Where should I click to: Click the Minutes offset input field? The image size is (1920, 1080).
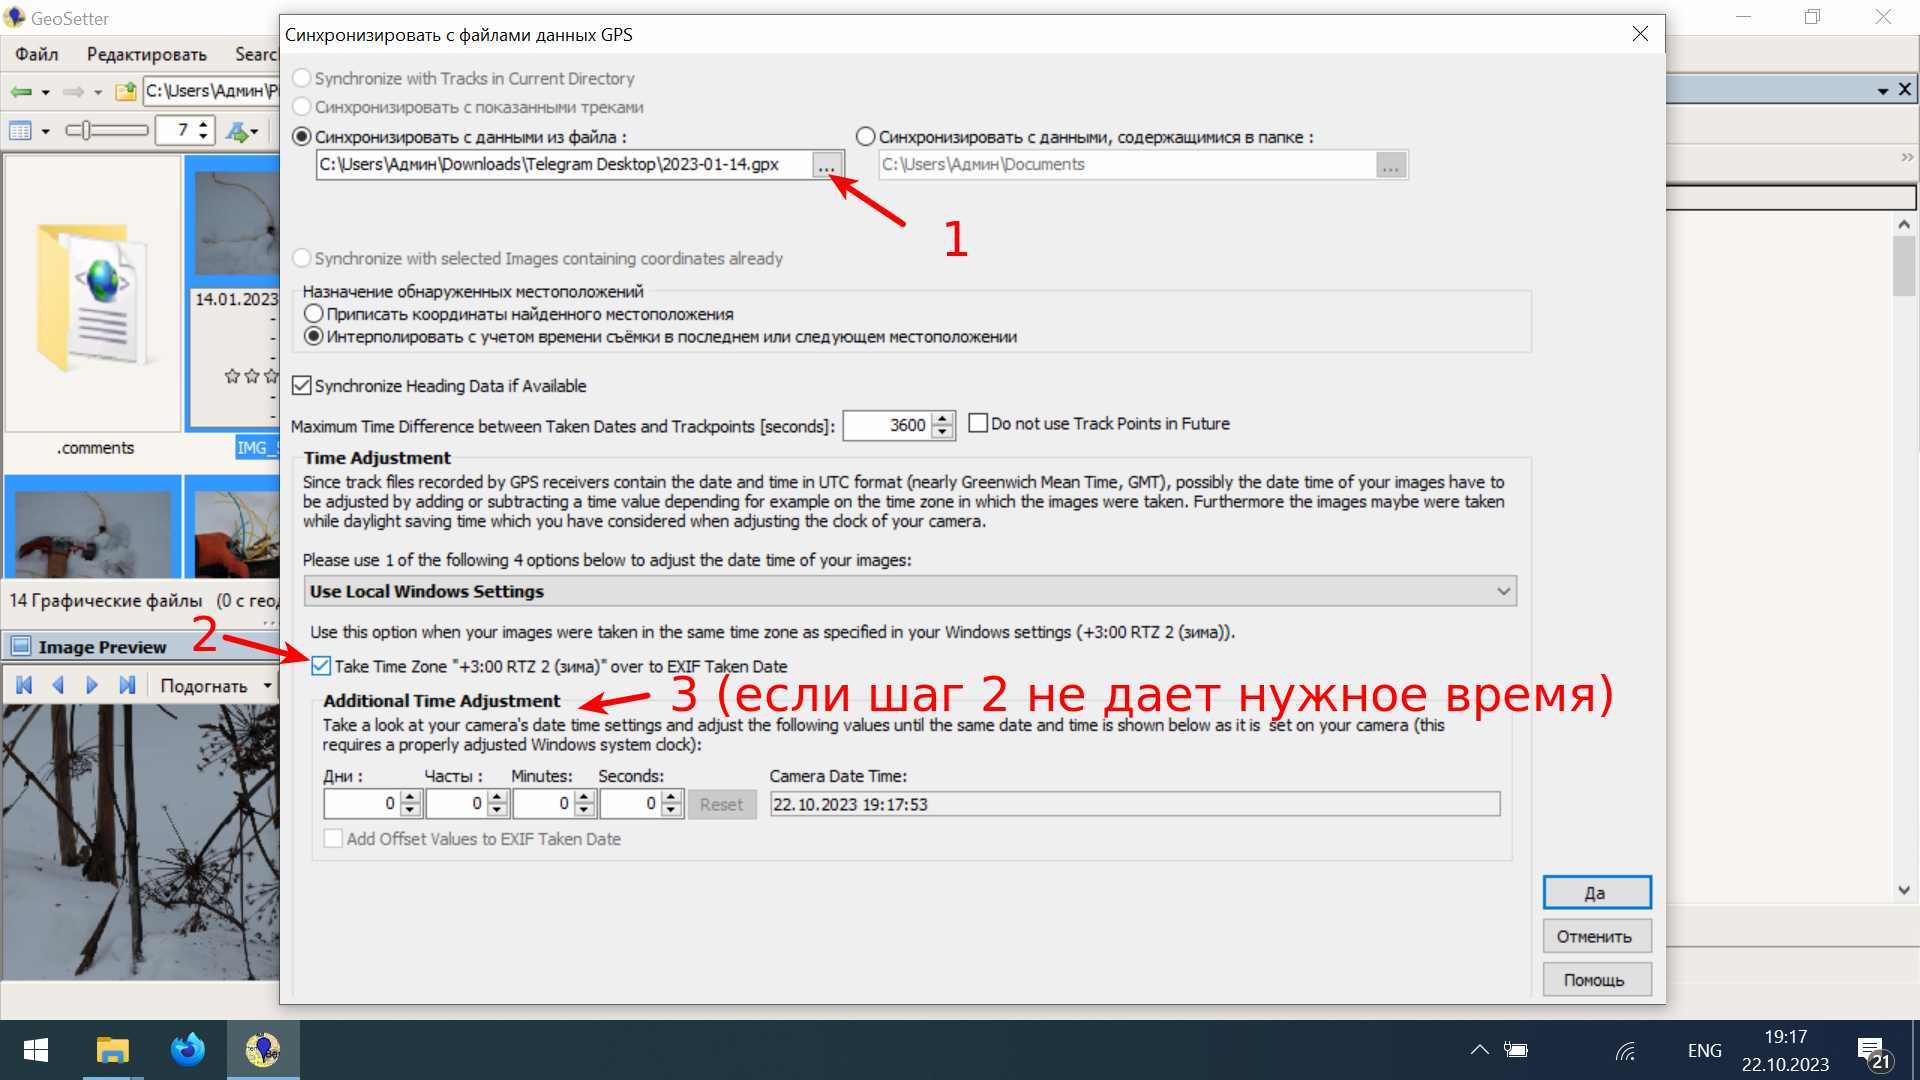(543, 804)
